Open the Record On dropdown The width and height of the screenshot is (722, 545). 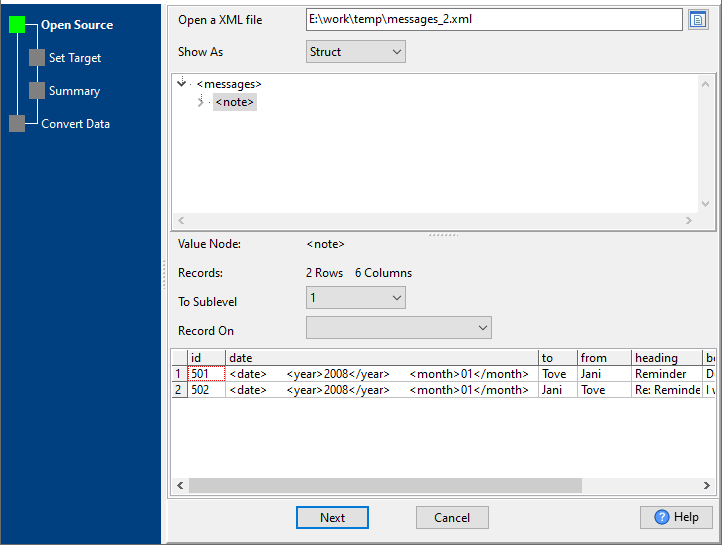pos(398,328)
